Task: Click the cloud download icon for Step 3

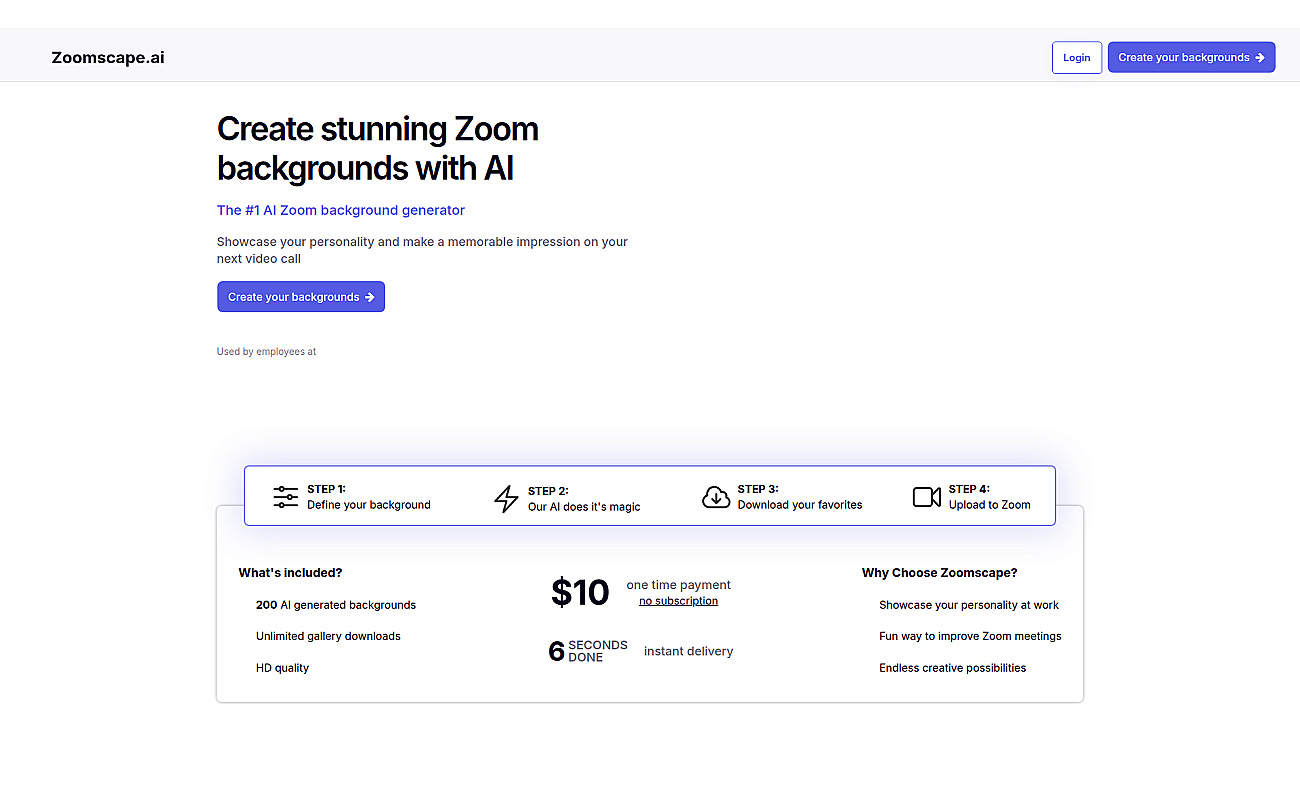Action: click(x=716, y=497)
